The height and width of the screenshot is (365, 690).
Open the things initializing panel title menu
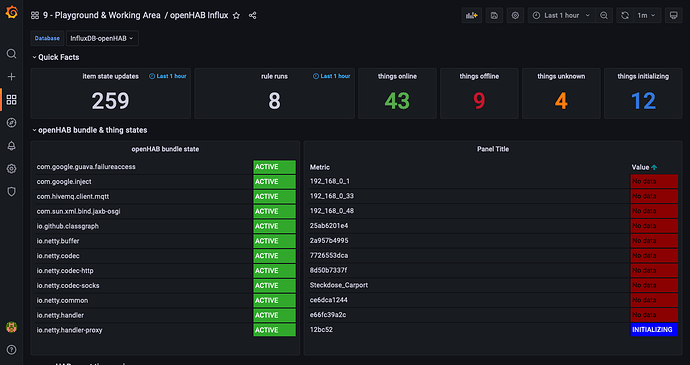click(643, 76)
